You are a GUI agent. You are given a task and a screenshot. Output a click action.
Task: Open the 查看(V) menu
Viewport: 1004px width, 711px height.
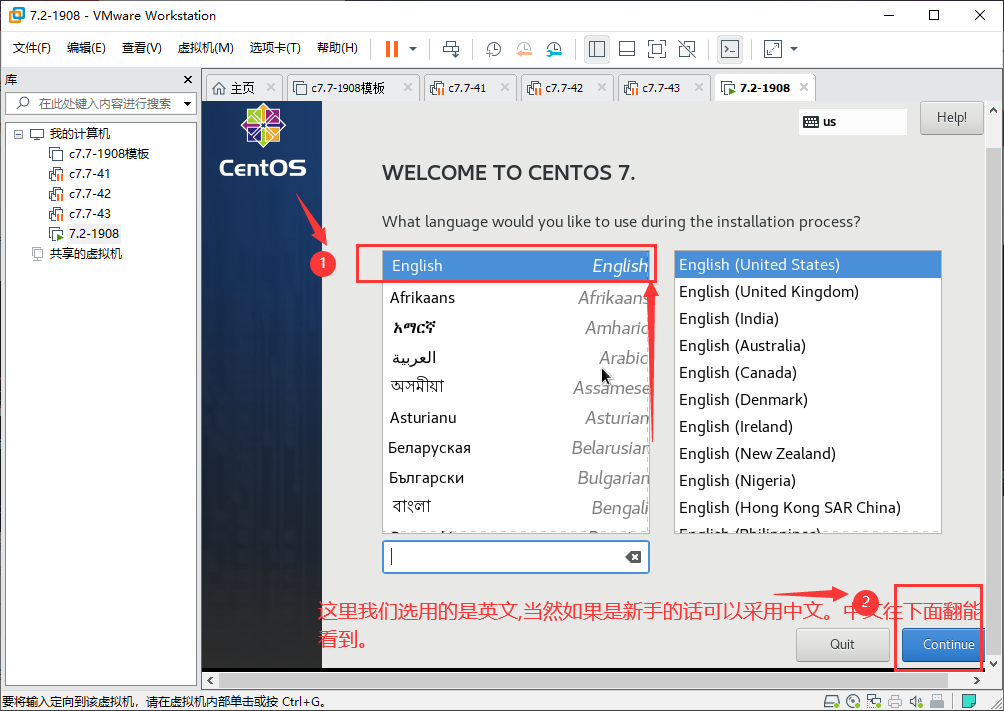click(x=142, y=48)
